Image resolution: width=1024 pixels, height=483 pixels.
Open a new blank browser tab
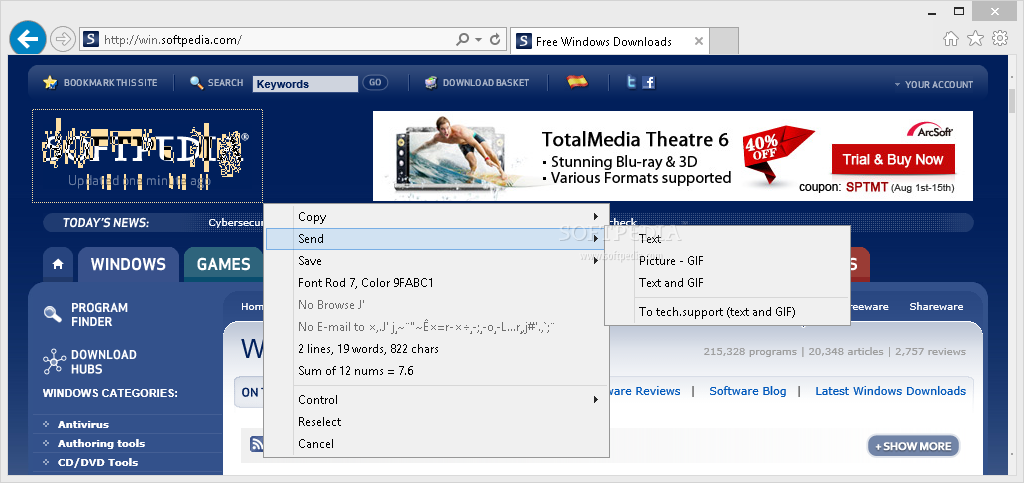point(724,41)
